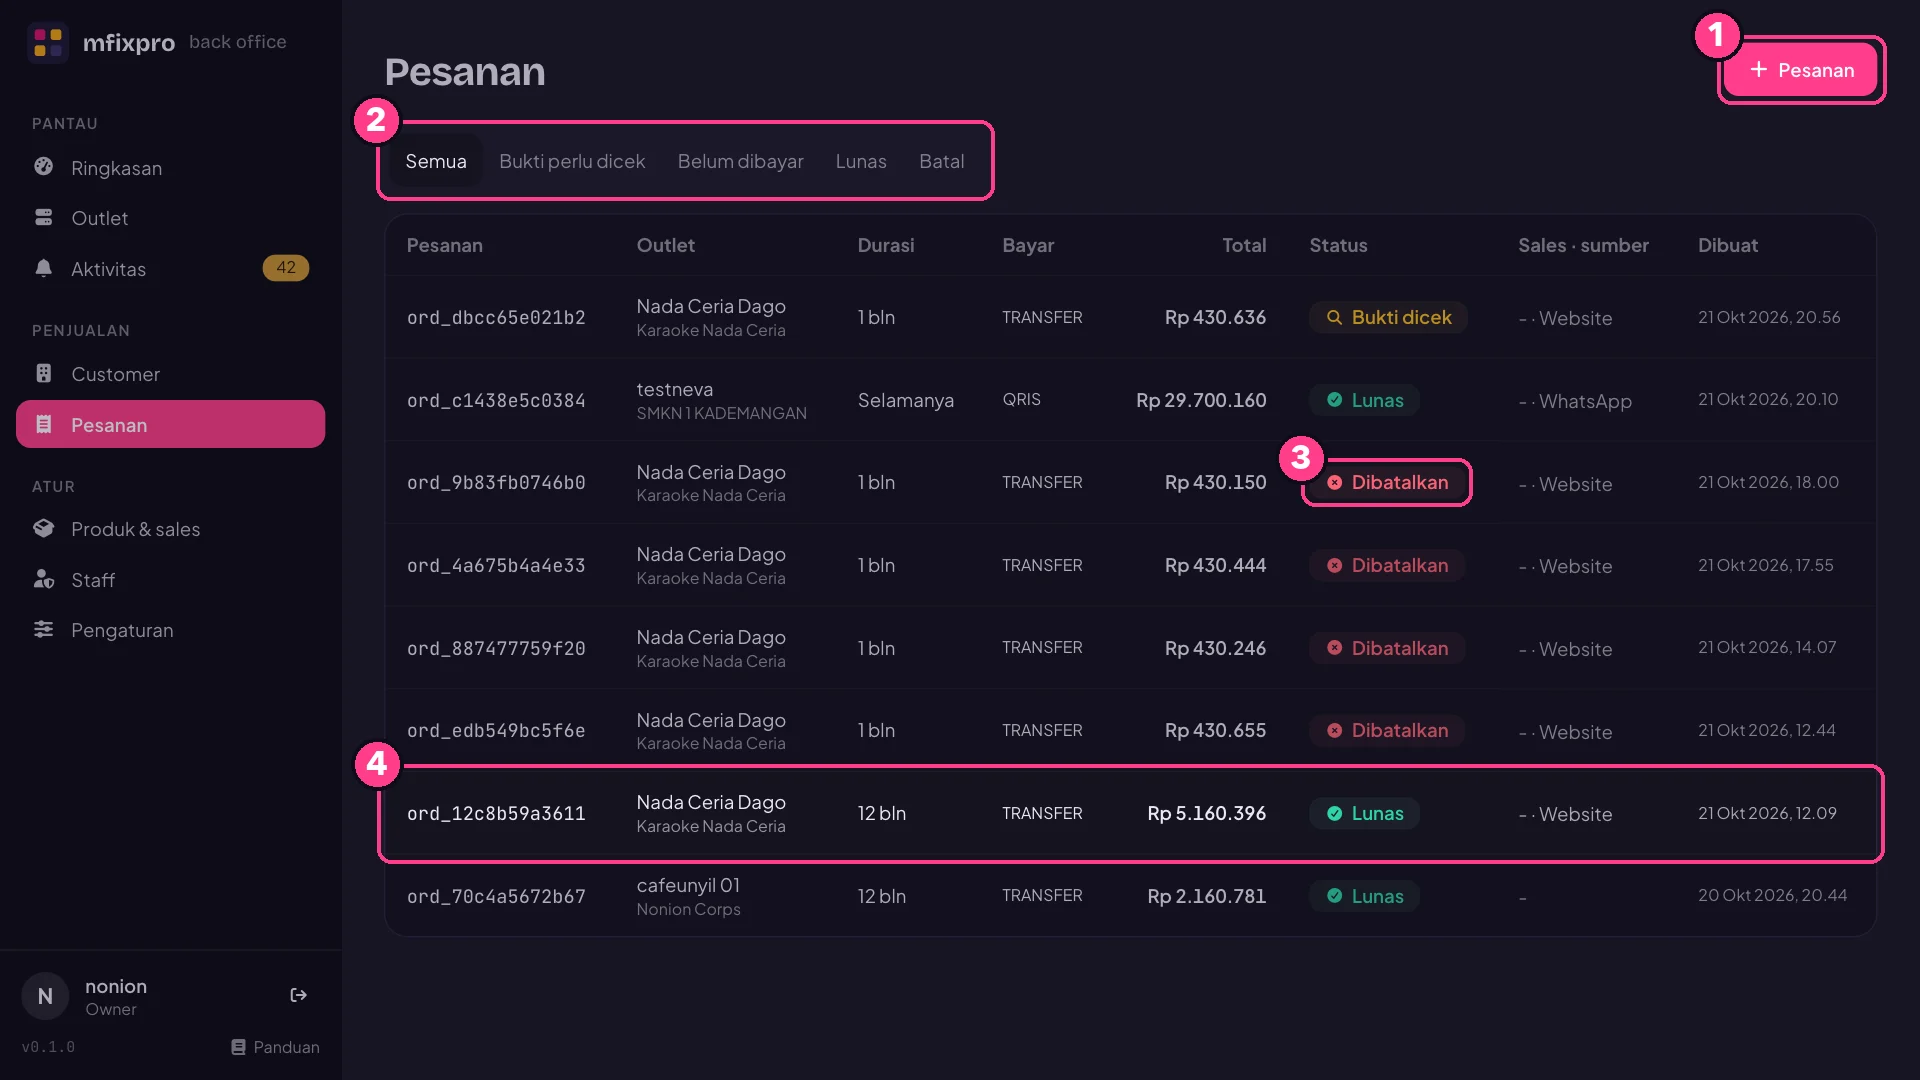Screen dimensions: 1920x1080
Task: Click outlet cafeunyil 01
Action: 688,885
